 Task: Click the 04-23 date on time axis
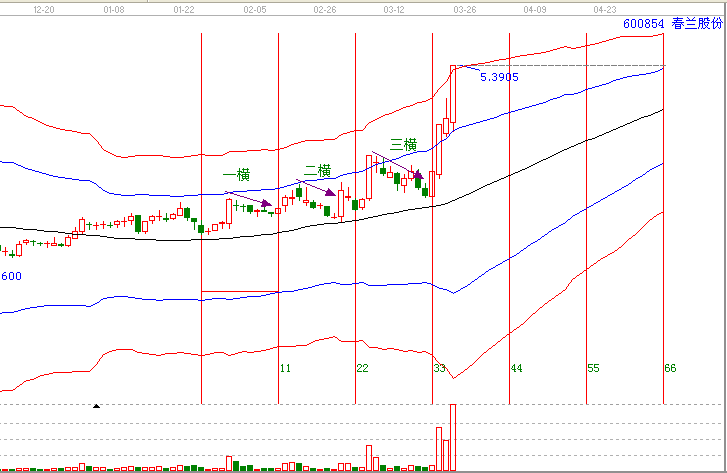click(x=604, y=8)
